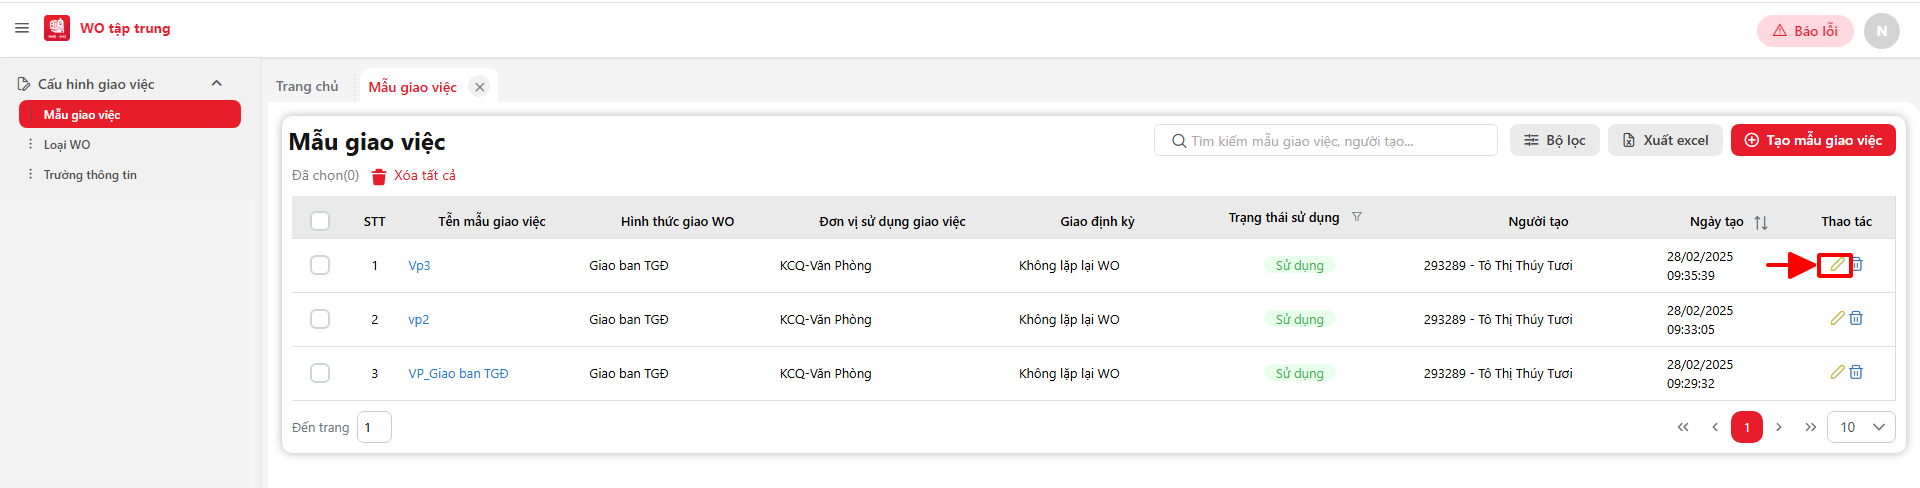Image resolution: width=1920 pixels, height=488 pixels.
Task: Click the Tạo mẫu giao việc button
Action: (x=1813, y=140)
